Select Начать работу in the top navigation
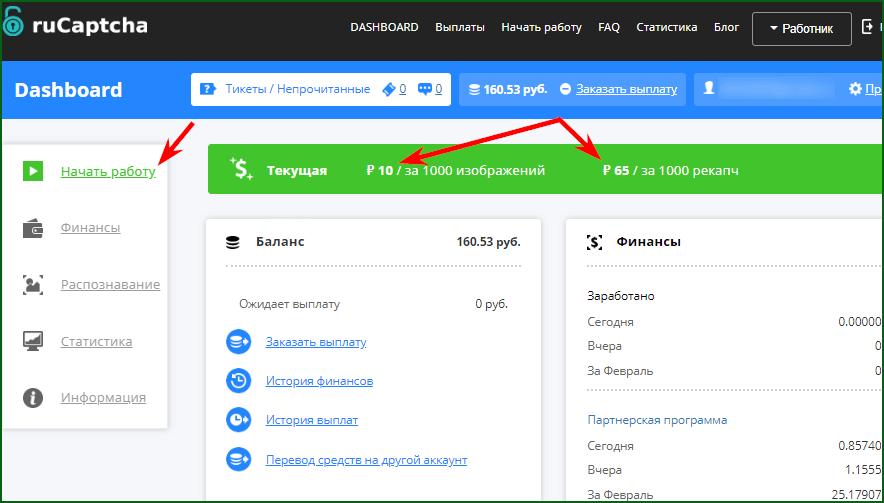Screen dimensions: 884x503 click(x=541, y=27)
